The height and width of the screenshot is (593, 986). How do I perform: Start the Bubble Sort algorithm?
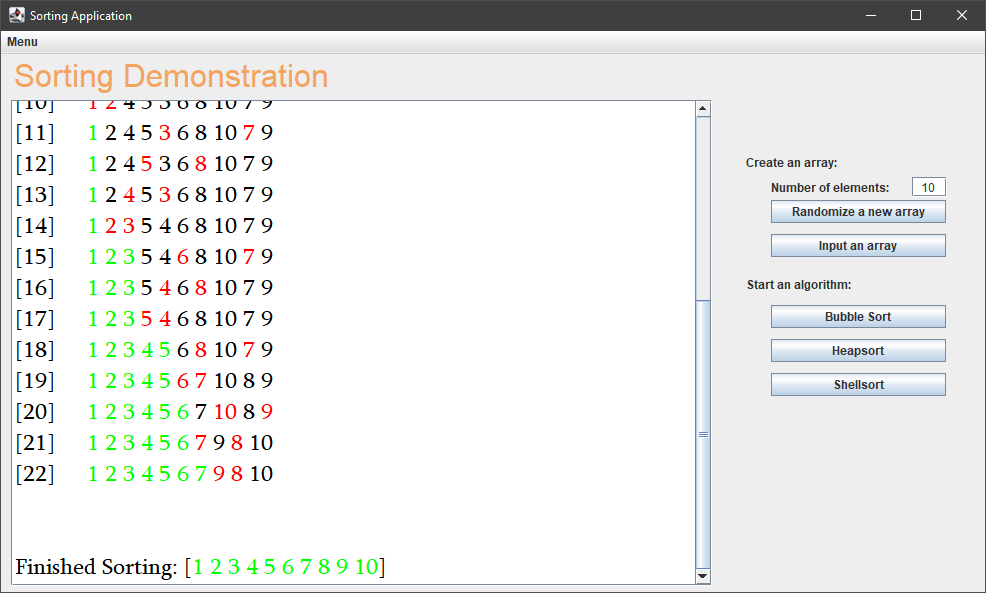point(858,317)
